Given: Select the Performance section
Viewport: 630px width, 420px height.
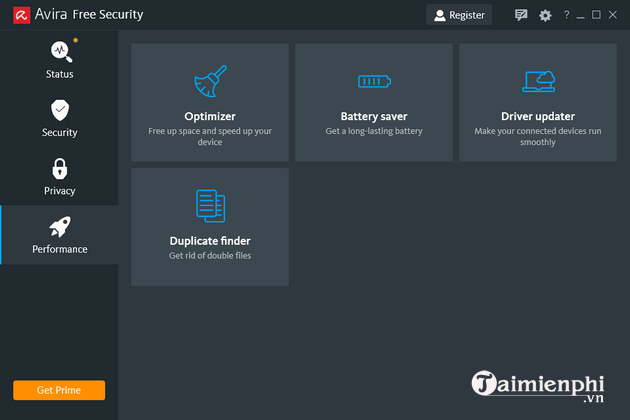Looking at the screenshot, I should click(59, 235).
